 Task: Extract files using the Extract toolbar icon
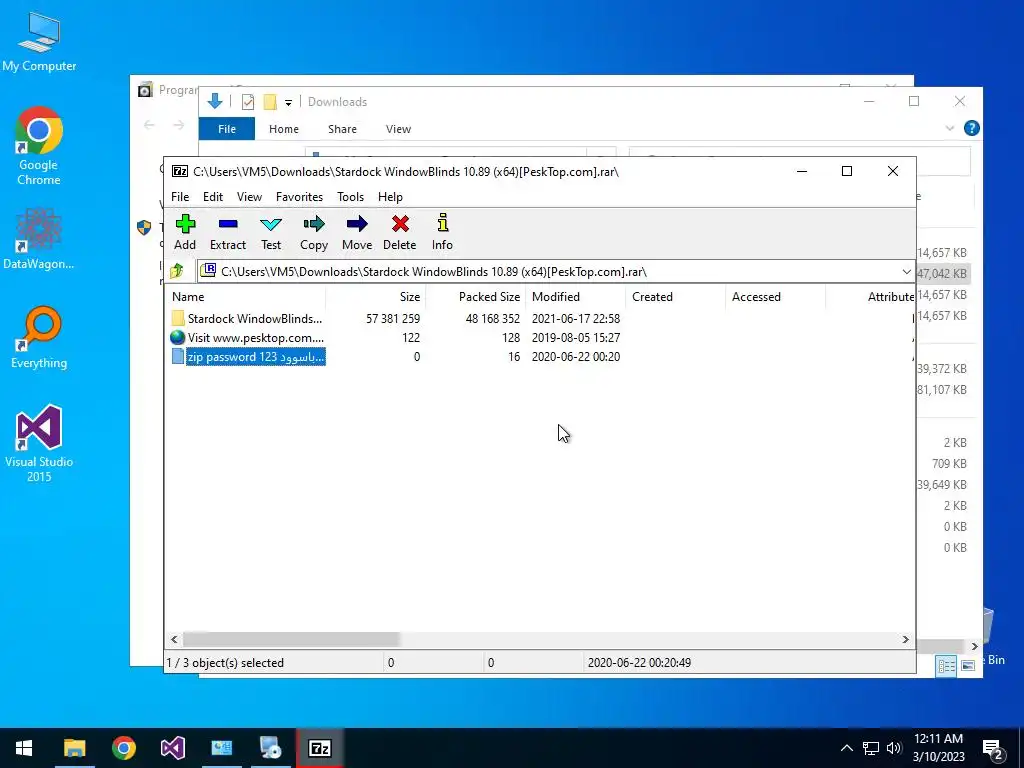point(228,232)
